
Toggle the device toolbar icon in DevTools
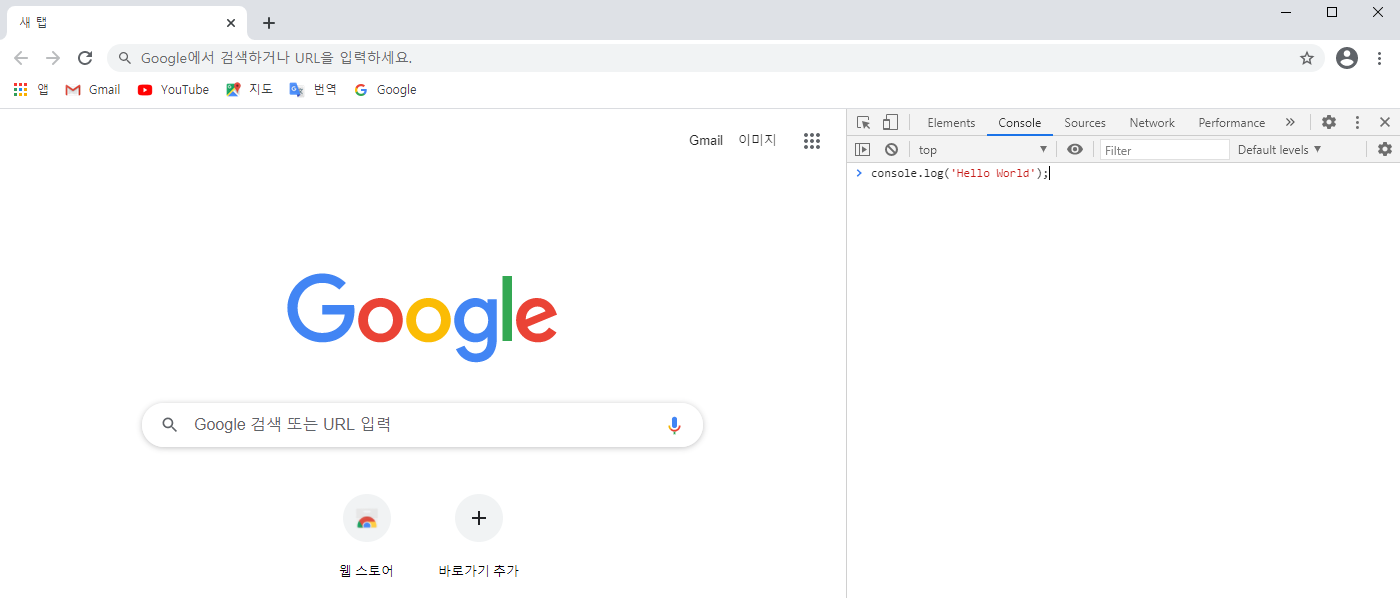(890, 122)
